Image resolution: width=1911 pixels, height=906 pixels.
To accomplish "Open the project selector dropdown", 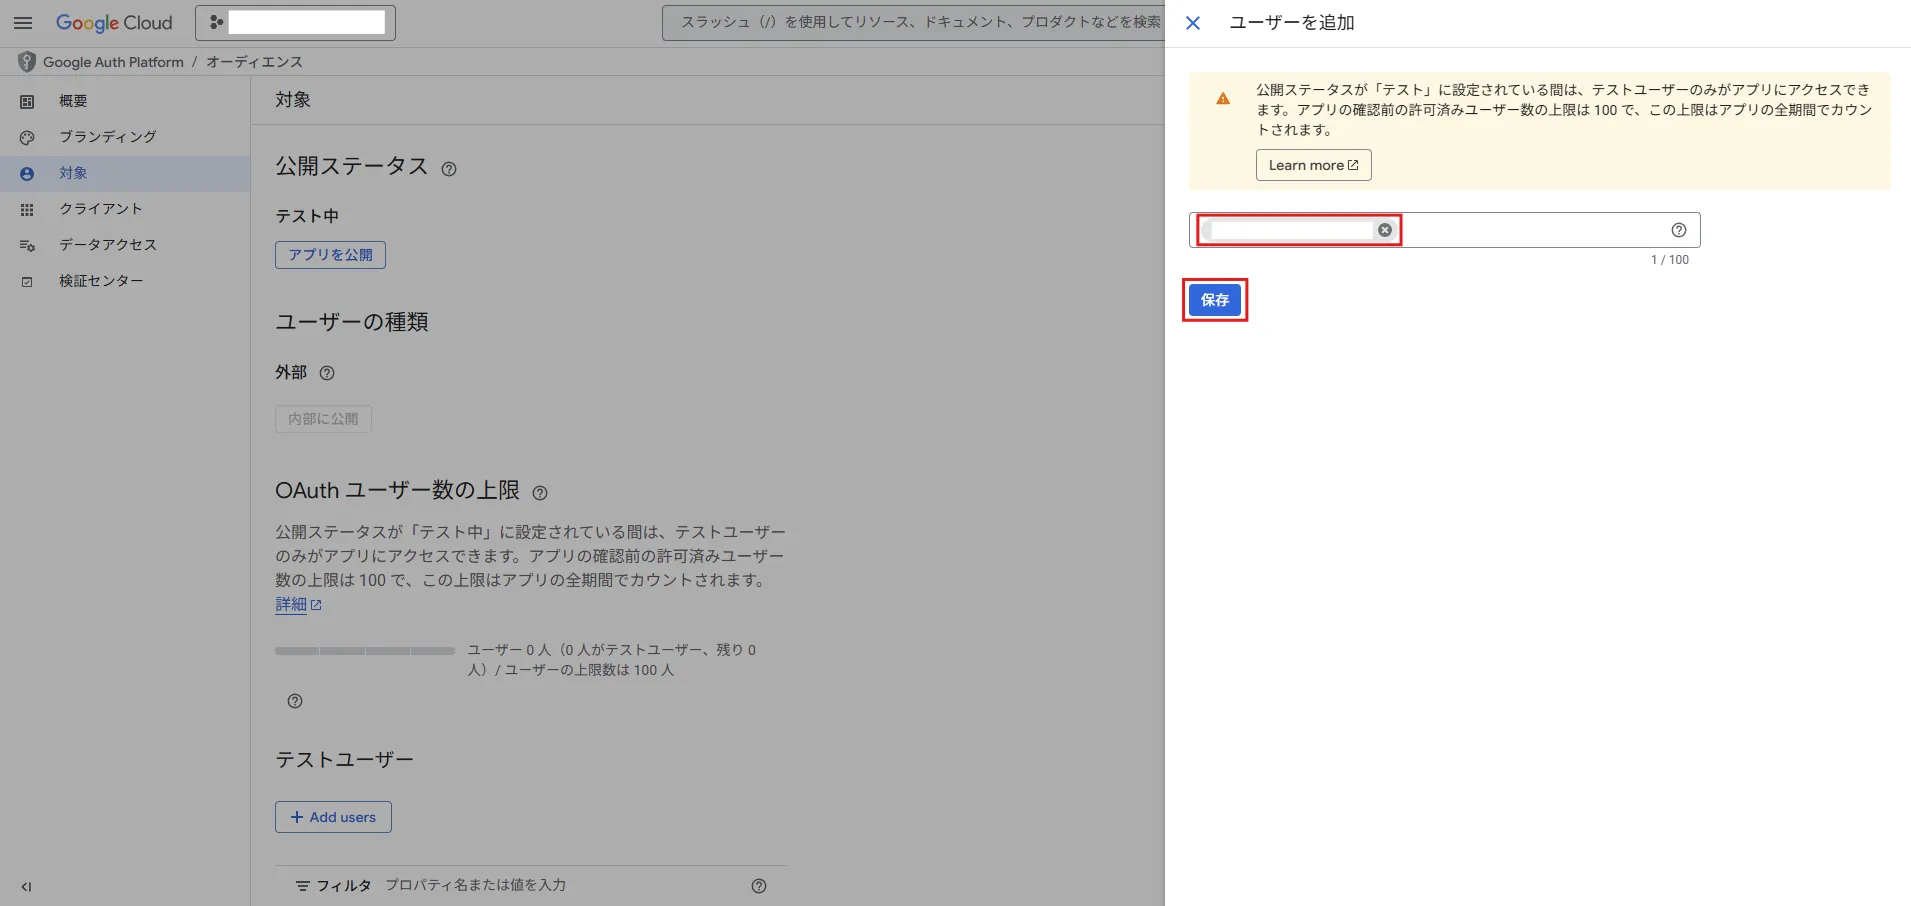I will pyautogui.click(x=295, y=23).
